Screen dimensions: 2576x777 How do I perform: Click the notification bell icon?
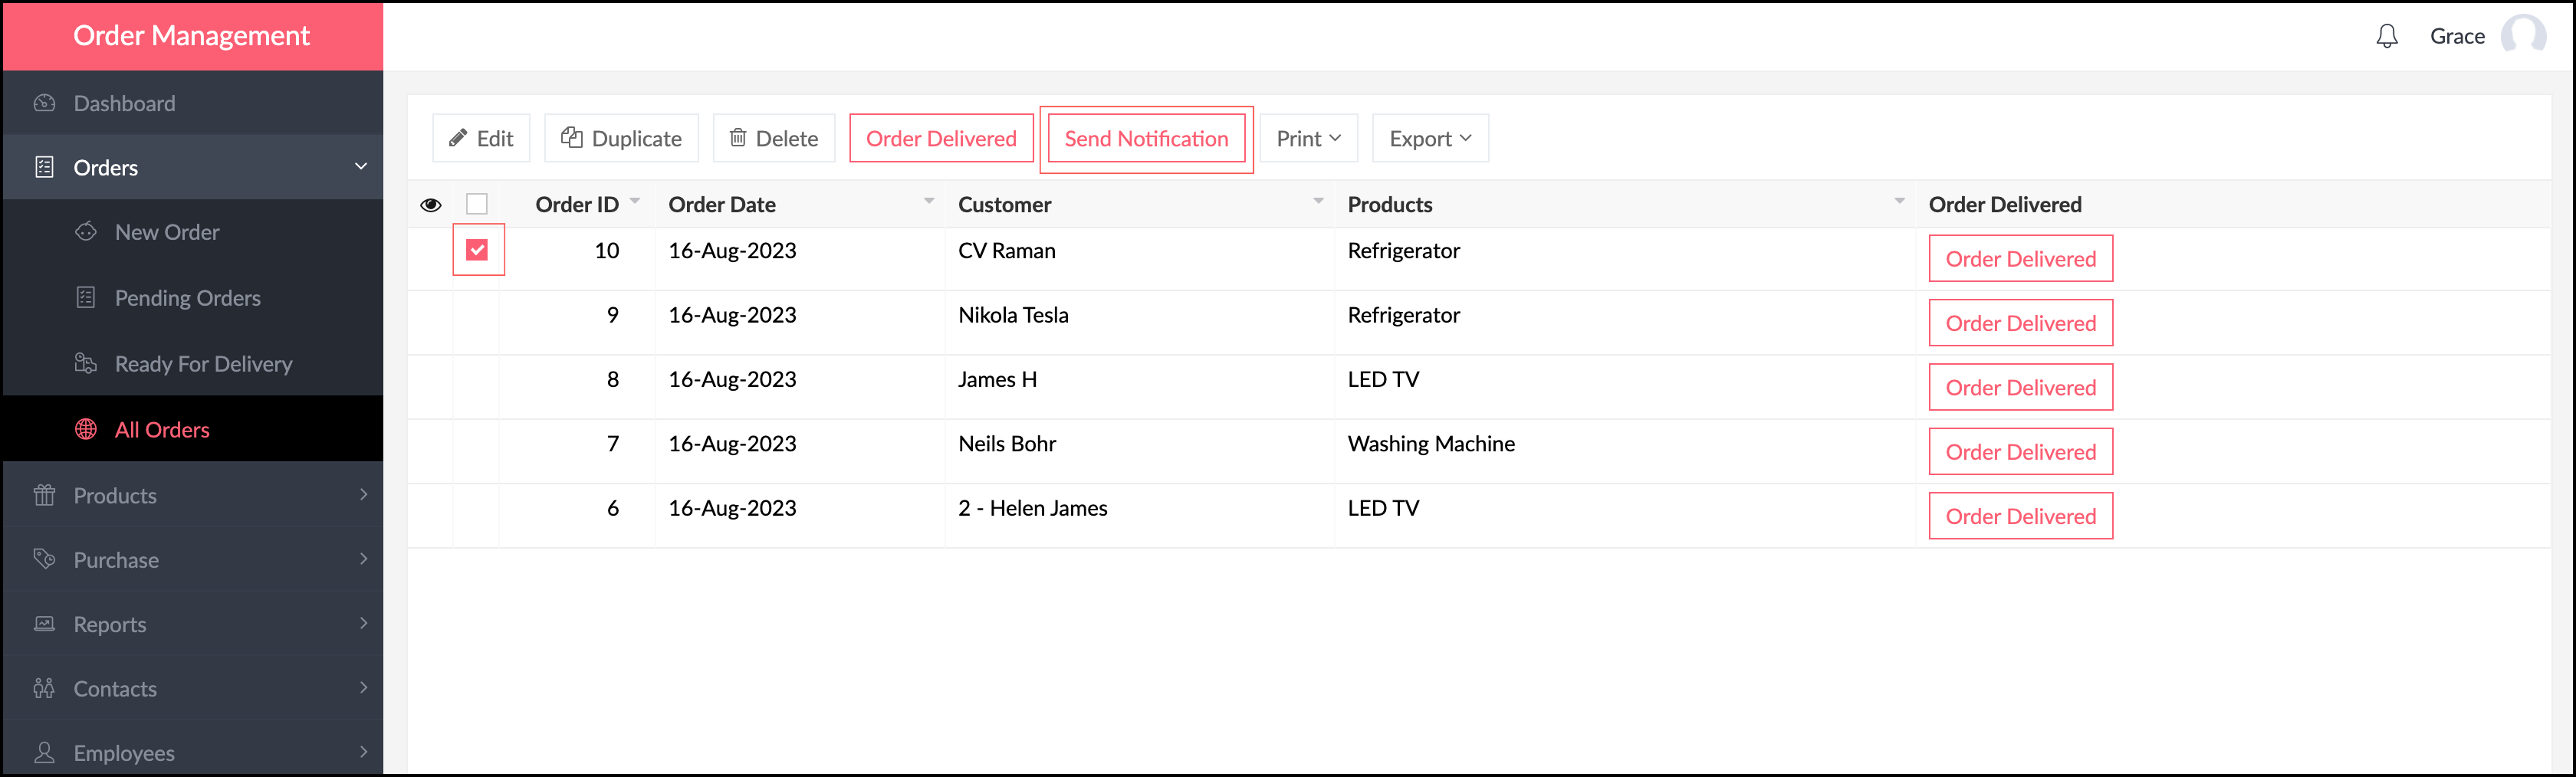(x=2386, y=37)
